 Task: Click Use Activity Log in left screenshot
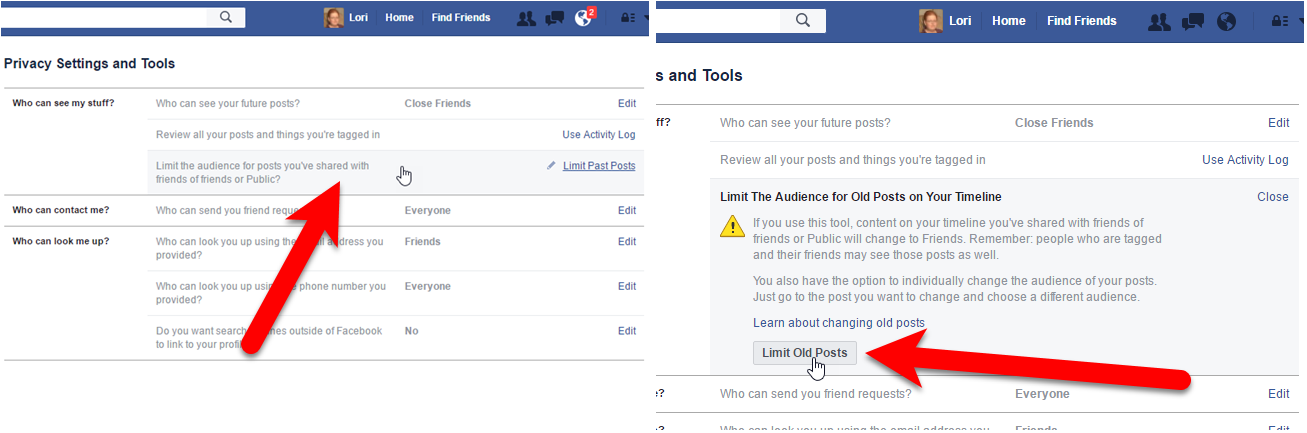pos(599,135)
